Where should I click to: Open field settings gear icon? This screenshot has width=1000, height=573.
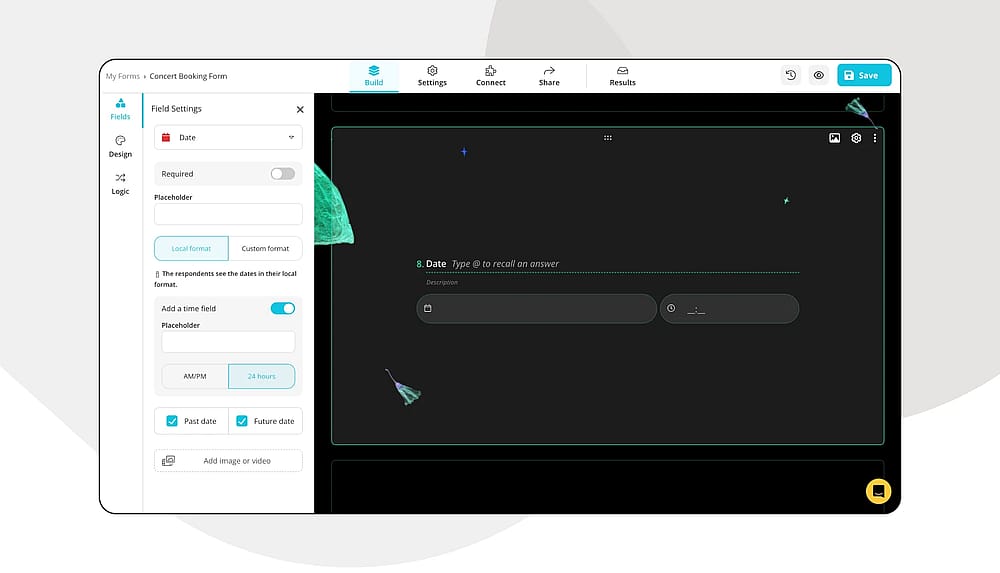click(x=856, y=138)
